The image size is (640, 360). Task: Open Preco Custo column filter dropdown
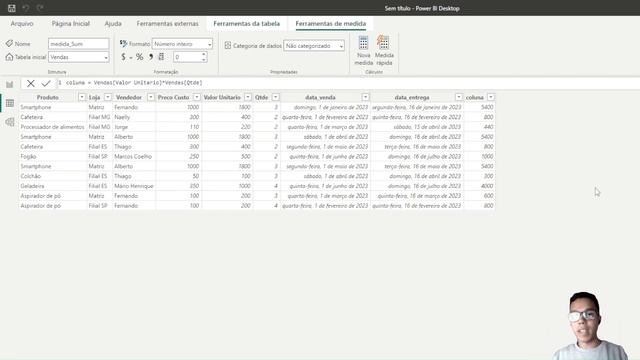coord(197,97)
